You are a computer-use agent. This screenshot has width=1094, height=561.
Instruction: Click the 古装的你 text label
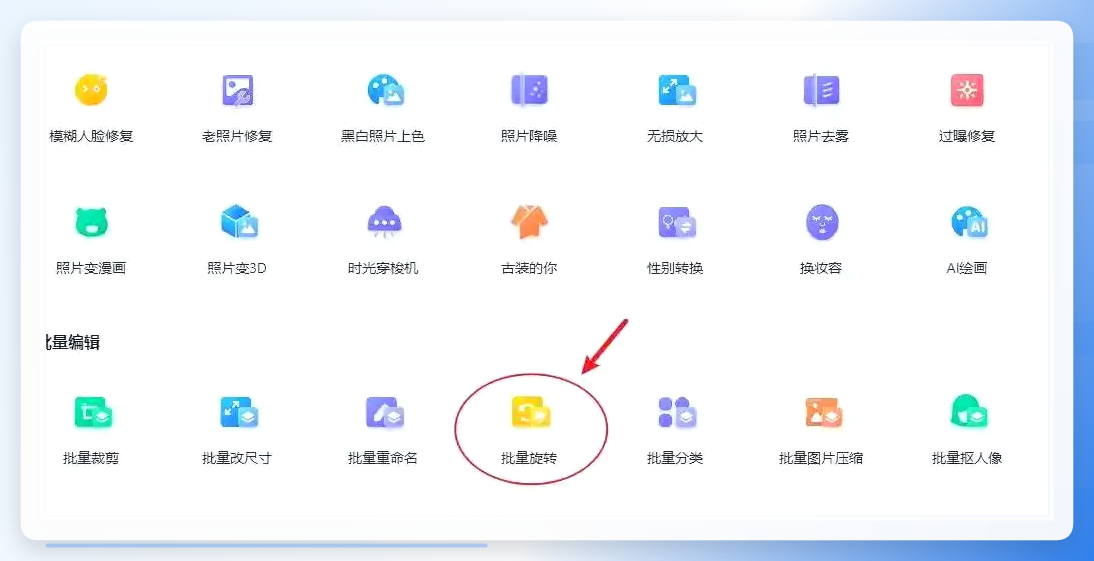(x=529, y=268)
